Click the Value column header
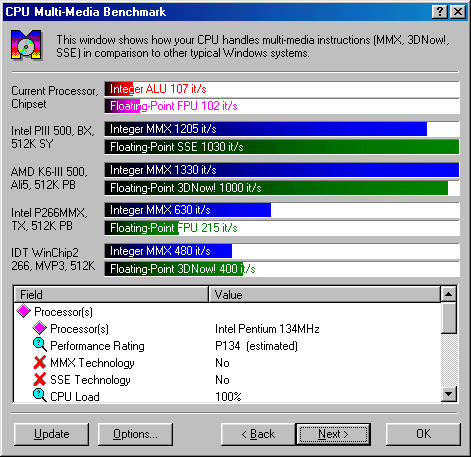 point(324,295)
